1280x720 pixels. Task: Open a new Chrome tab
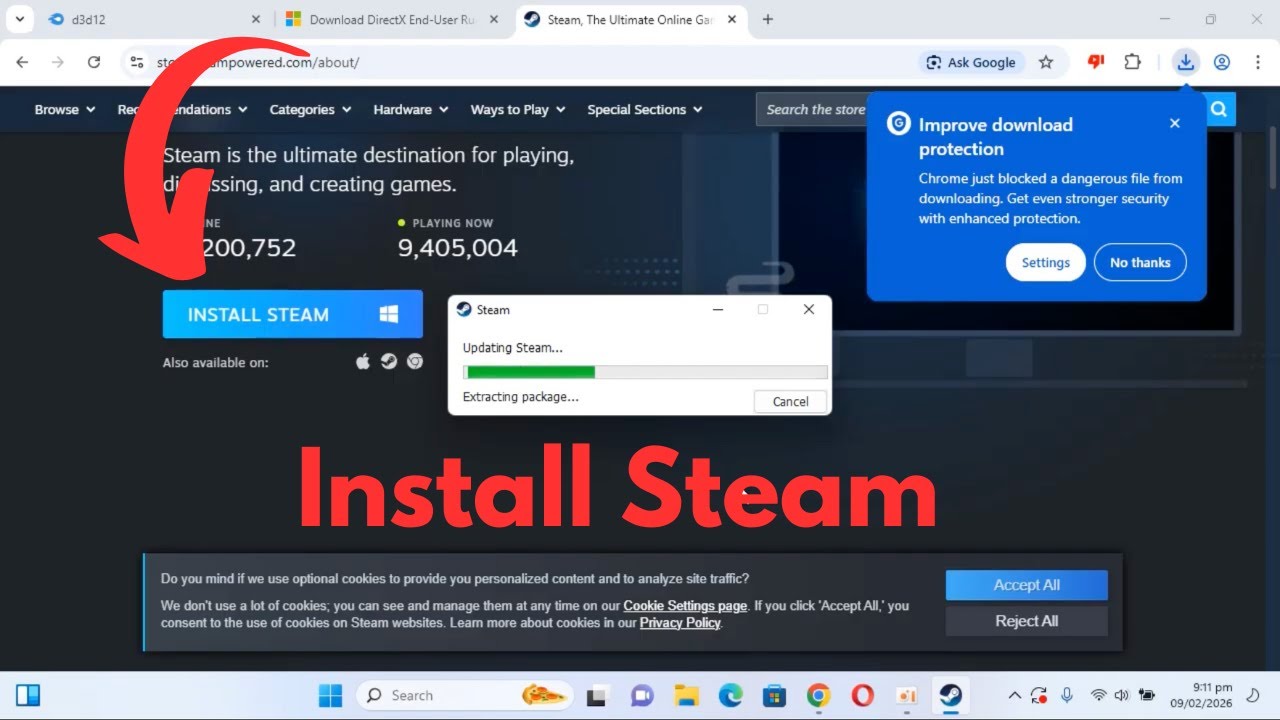coord(768,19)
